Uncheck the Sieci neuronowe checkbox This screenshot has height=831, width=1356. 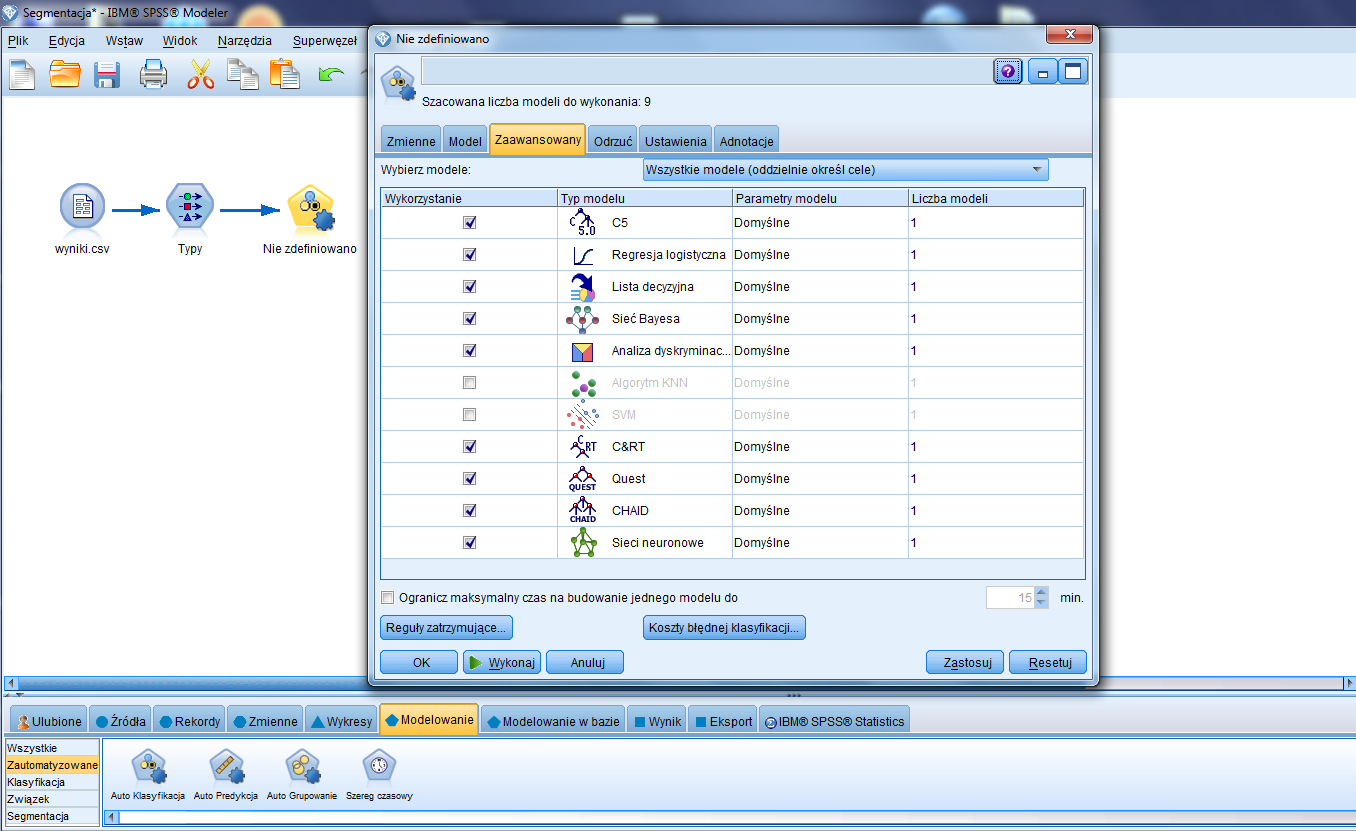coord(469,543)
